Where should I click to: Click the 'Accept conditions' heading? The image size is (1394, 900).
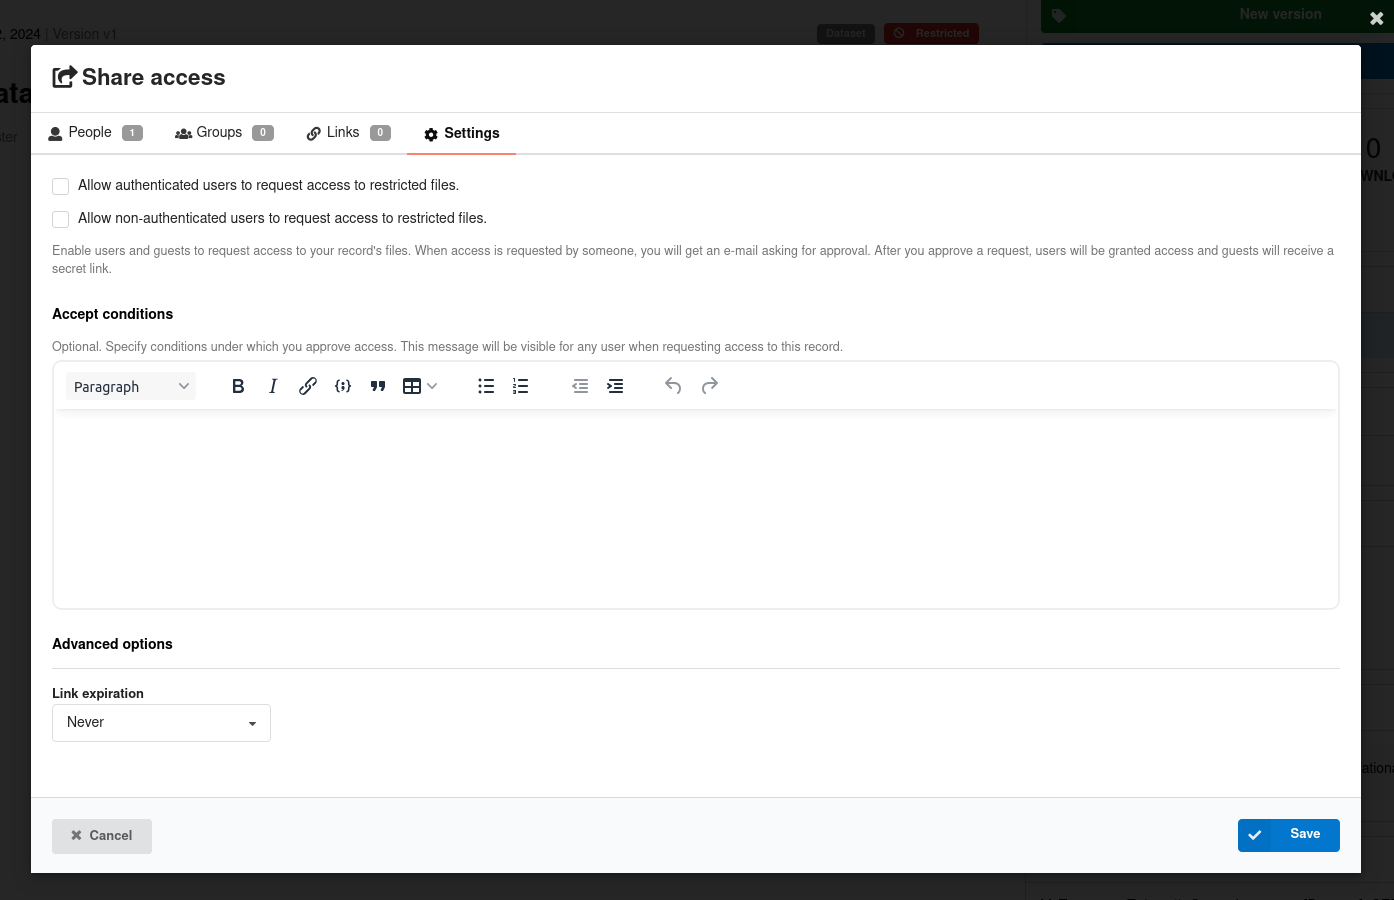point(112,314)
